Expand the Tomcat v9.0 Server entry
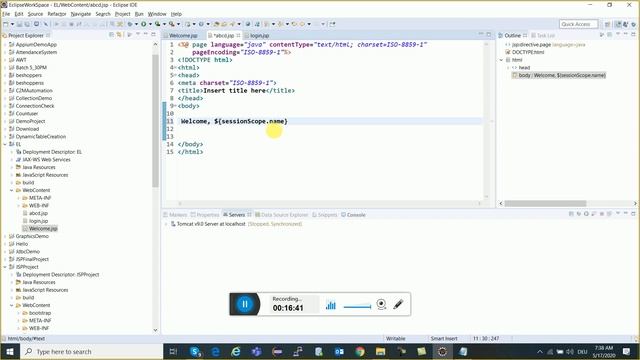The image size is (640, 360). tap(166, 224)
